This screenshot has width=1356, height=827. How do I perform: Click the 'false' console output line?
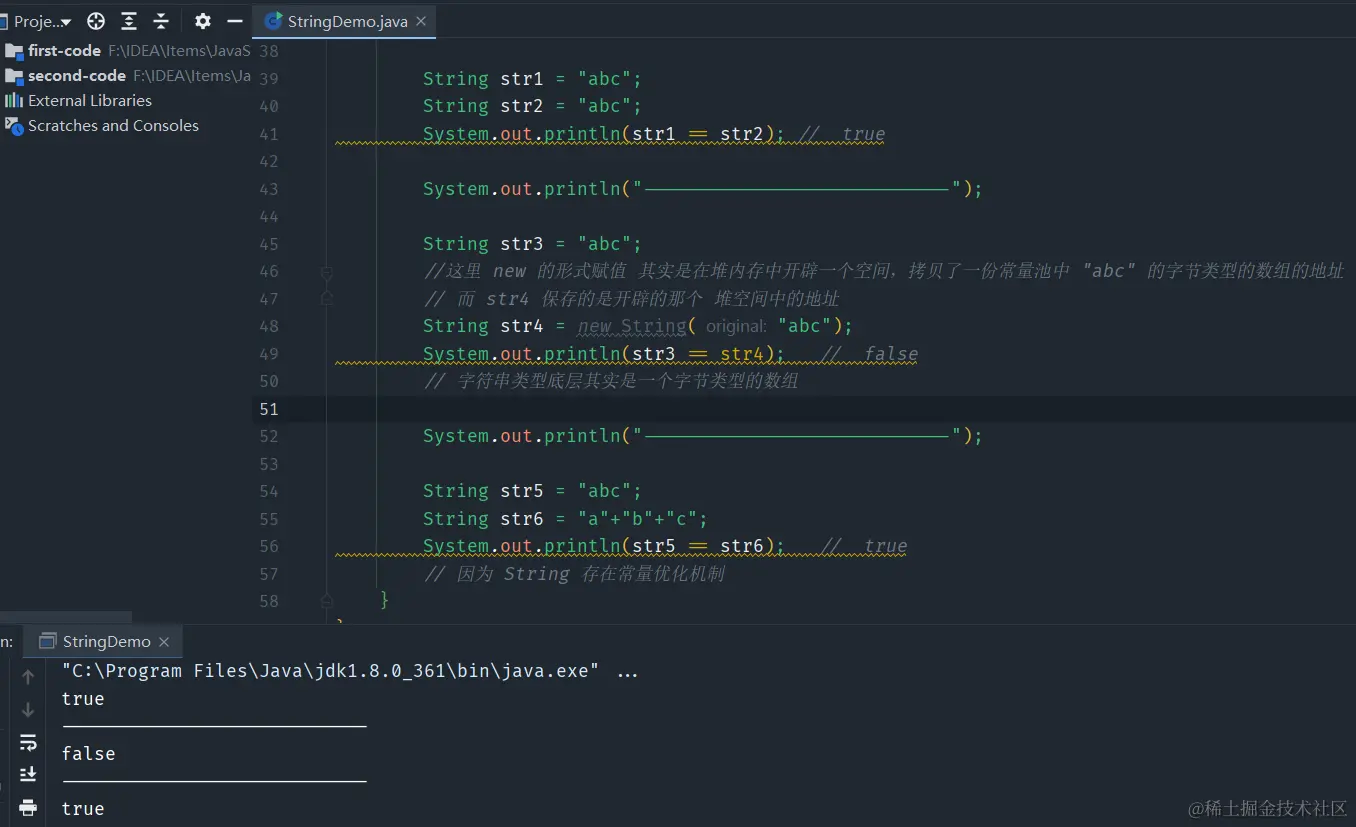[x=88, y=754]
